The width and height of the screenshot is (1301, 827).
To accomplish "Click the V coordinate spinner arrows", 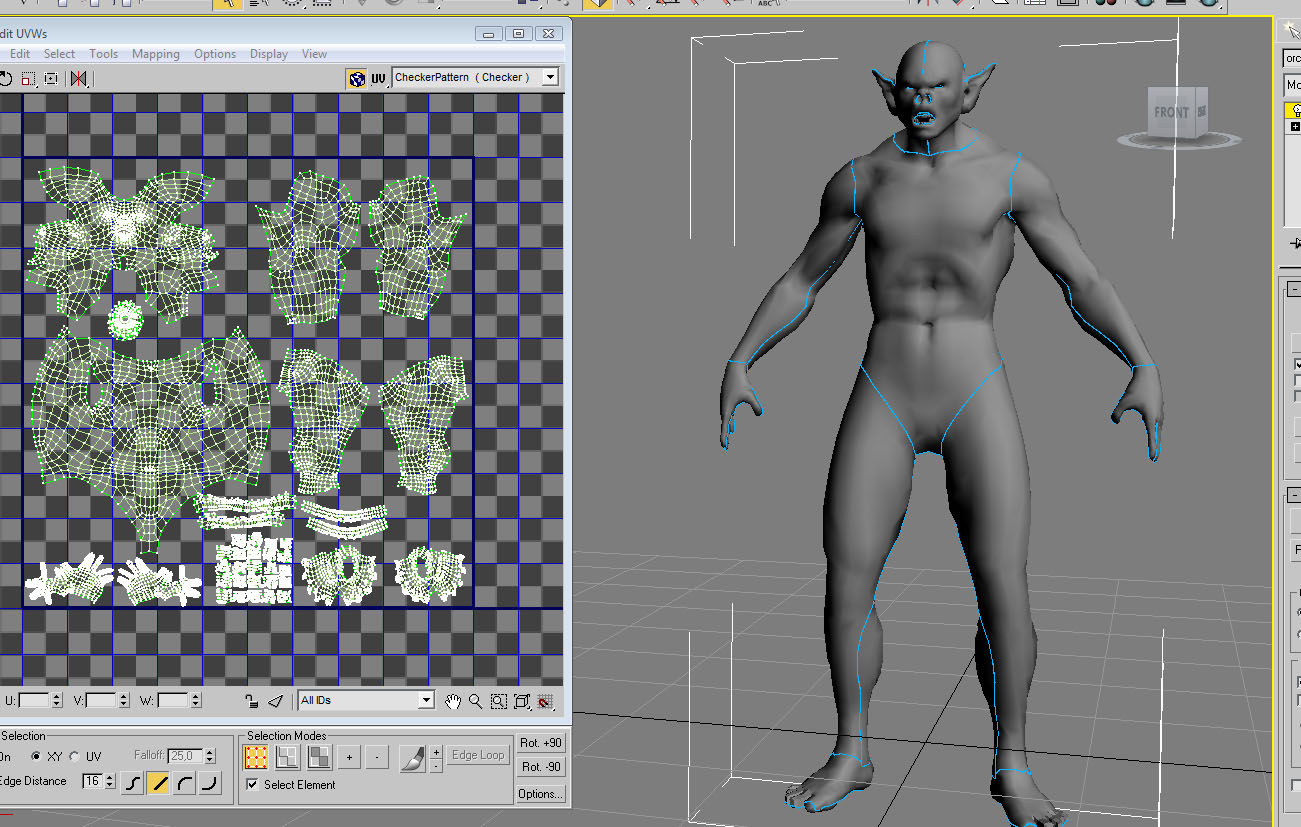I will (125, 701).
